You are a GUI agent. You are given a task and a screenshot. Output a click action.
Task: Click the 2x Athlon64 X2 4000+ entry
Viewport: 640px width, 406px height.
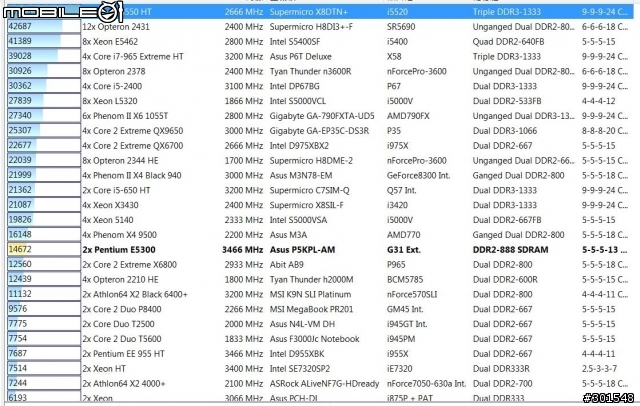(320, 384)
